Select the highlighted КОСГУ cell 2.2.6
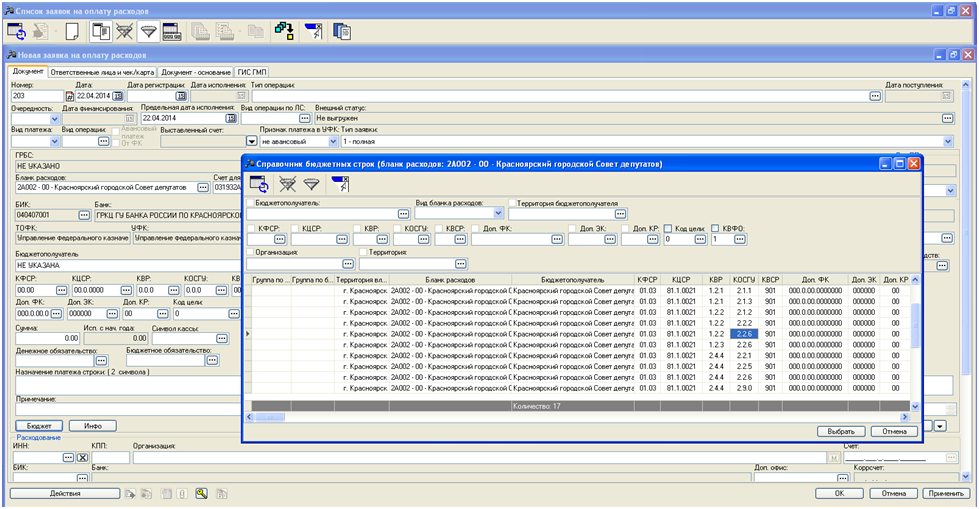The height and width of the screenshot is (509, 979). 744,334
